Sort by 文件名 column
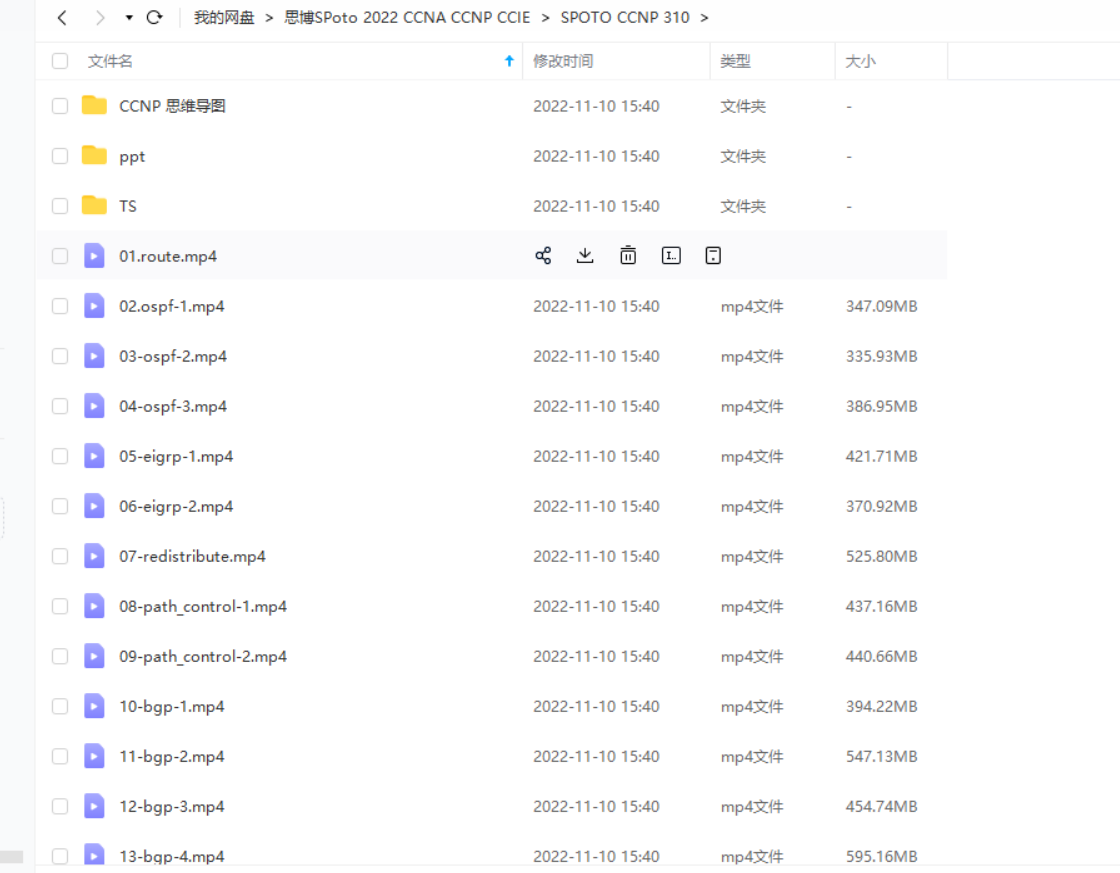Viewport: 1120px width, 873px height. click(110, 61)
